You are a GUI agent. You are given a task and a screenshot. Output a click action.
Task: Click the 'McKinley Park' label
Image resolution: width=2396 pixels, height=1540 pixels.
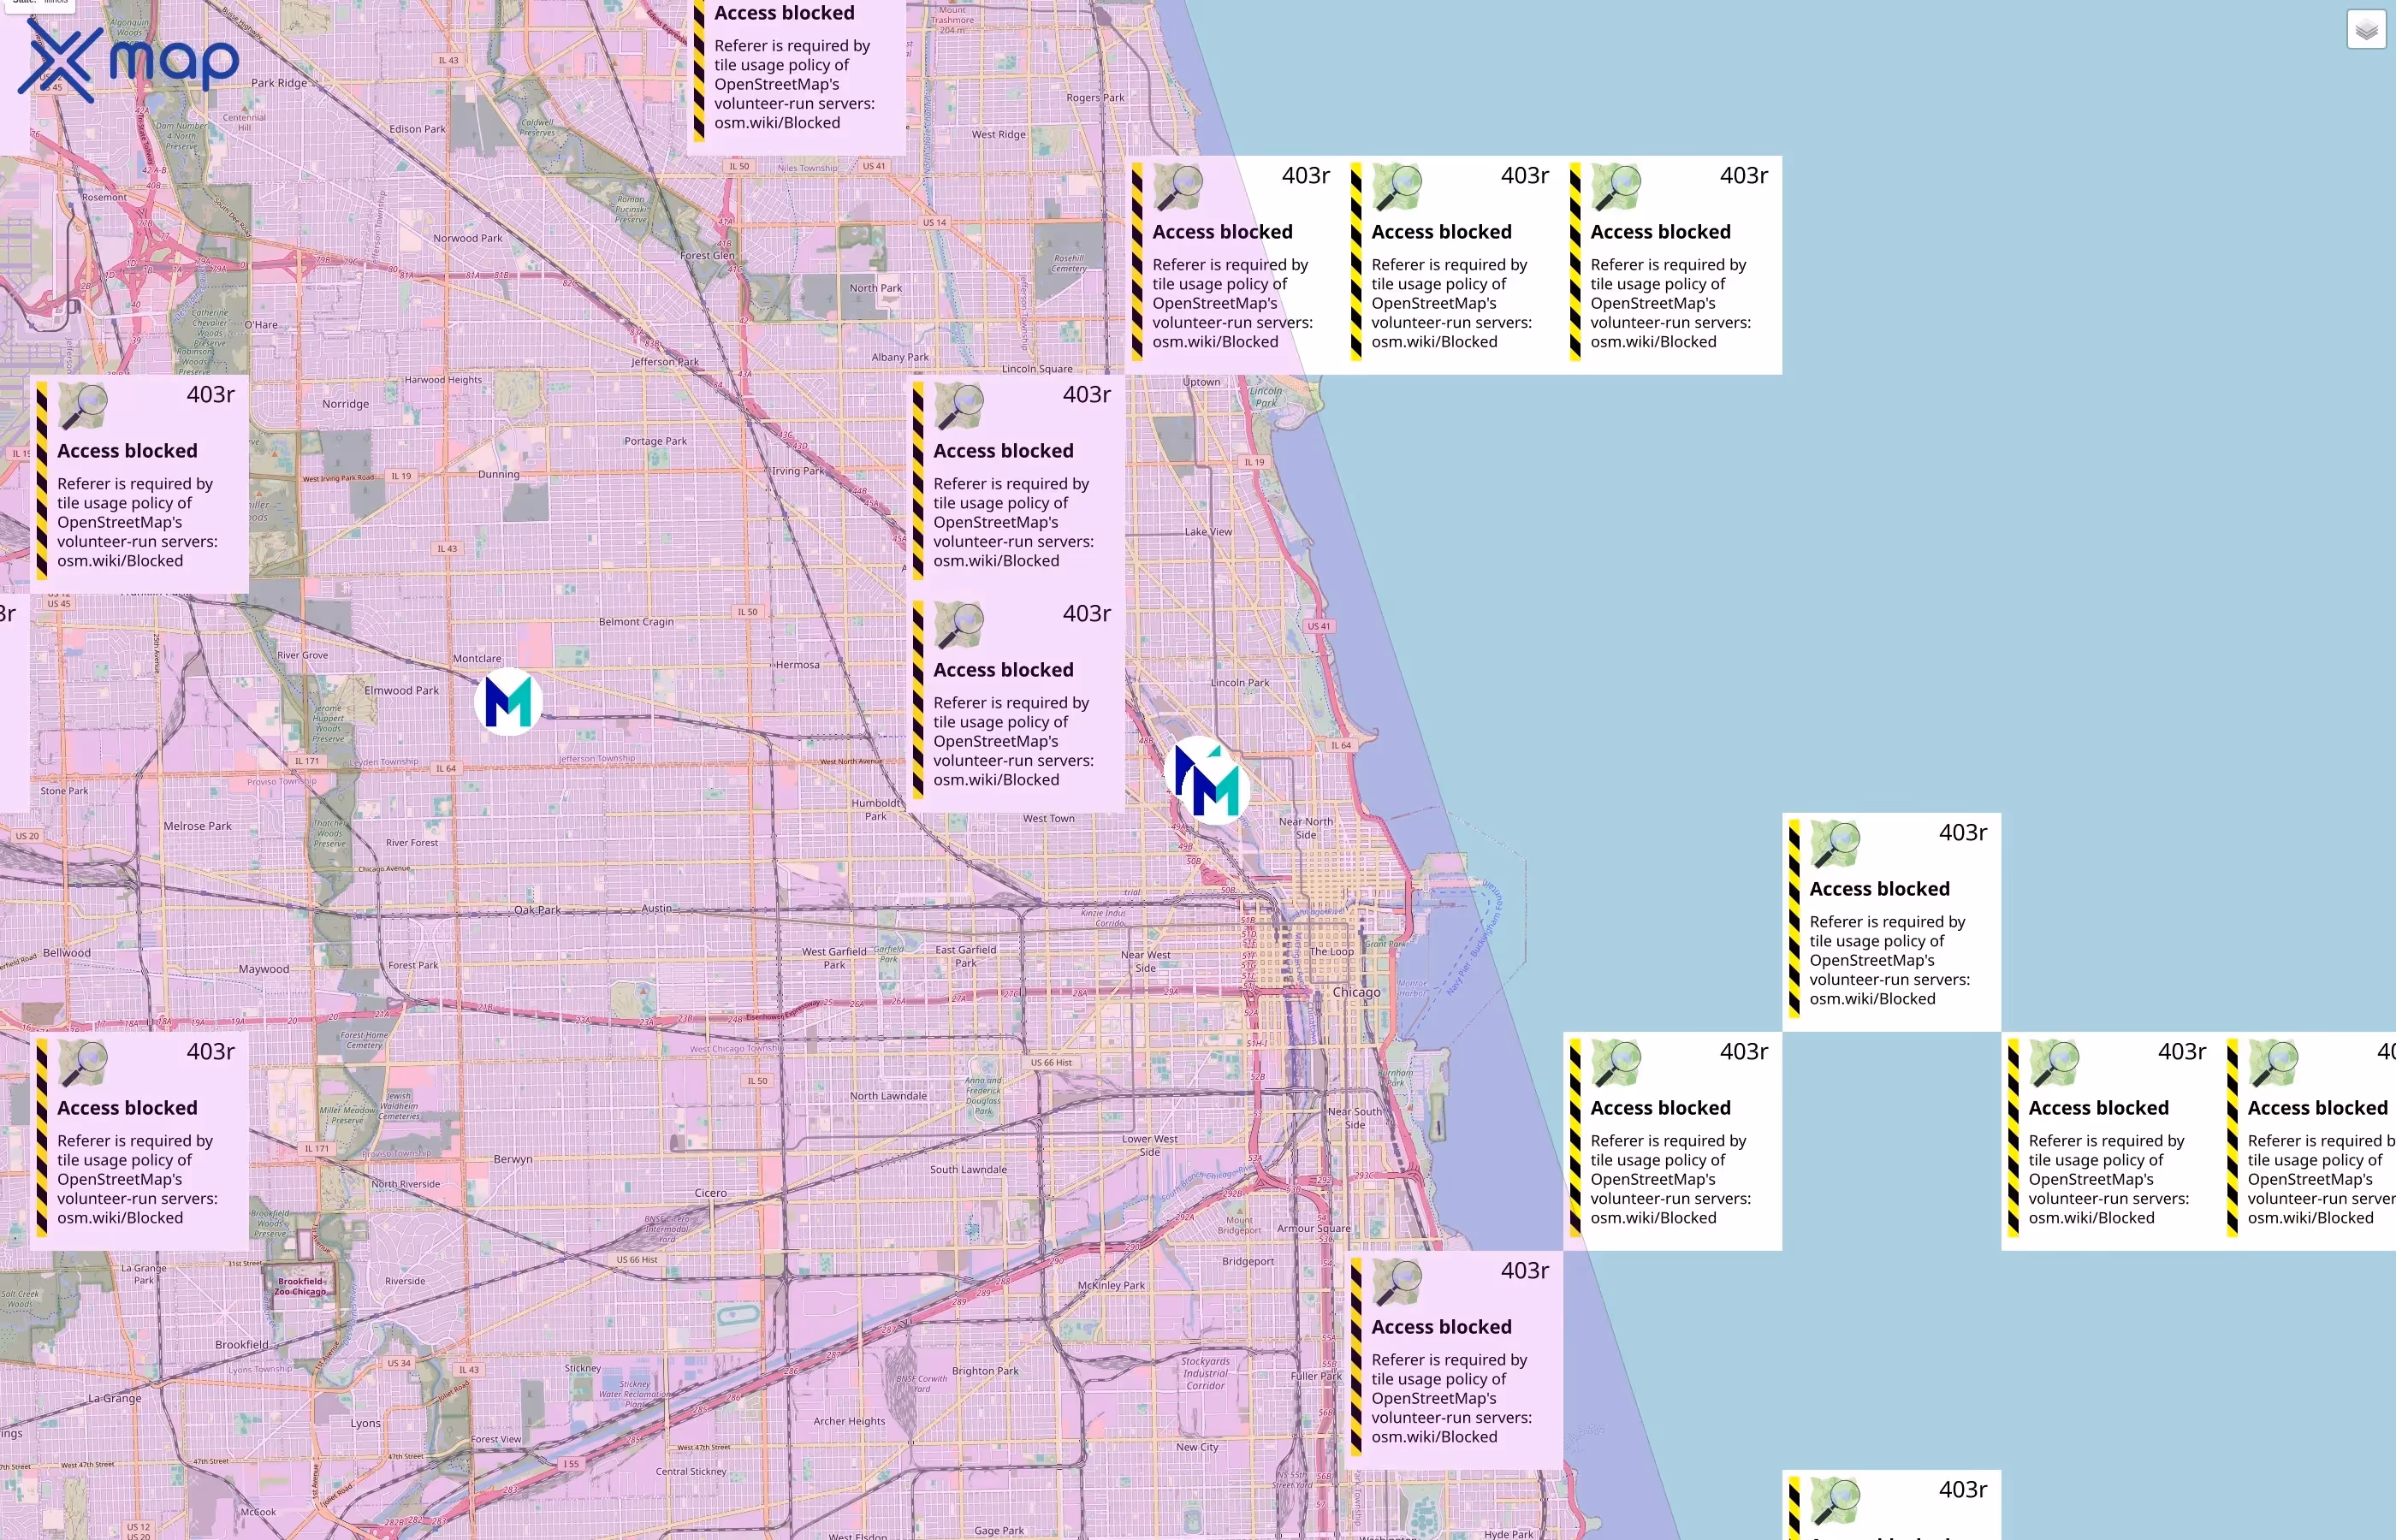point(1111,1286)
